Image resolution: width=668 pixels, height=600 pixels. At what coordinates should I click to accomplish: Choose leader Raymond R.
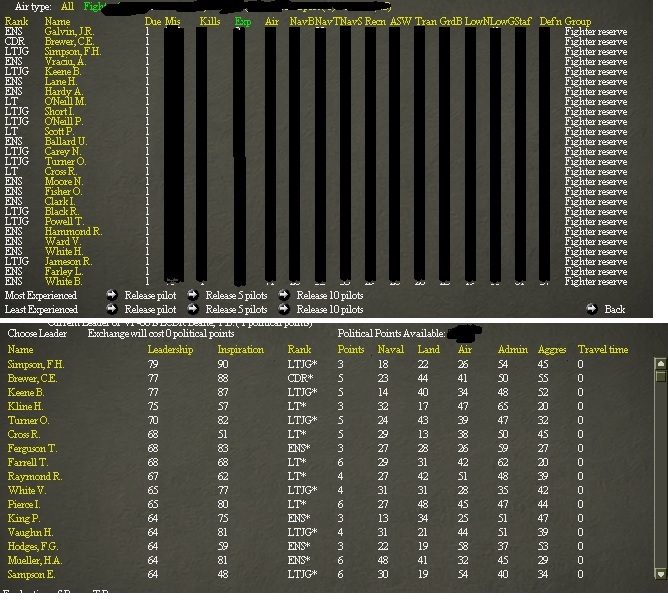(35, 476)
